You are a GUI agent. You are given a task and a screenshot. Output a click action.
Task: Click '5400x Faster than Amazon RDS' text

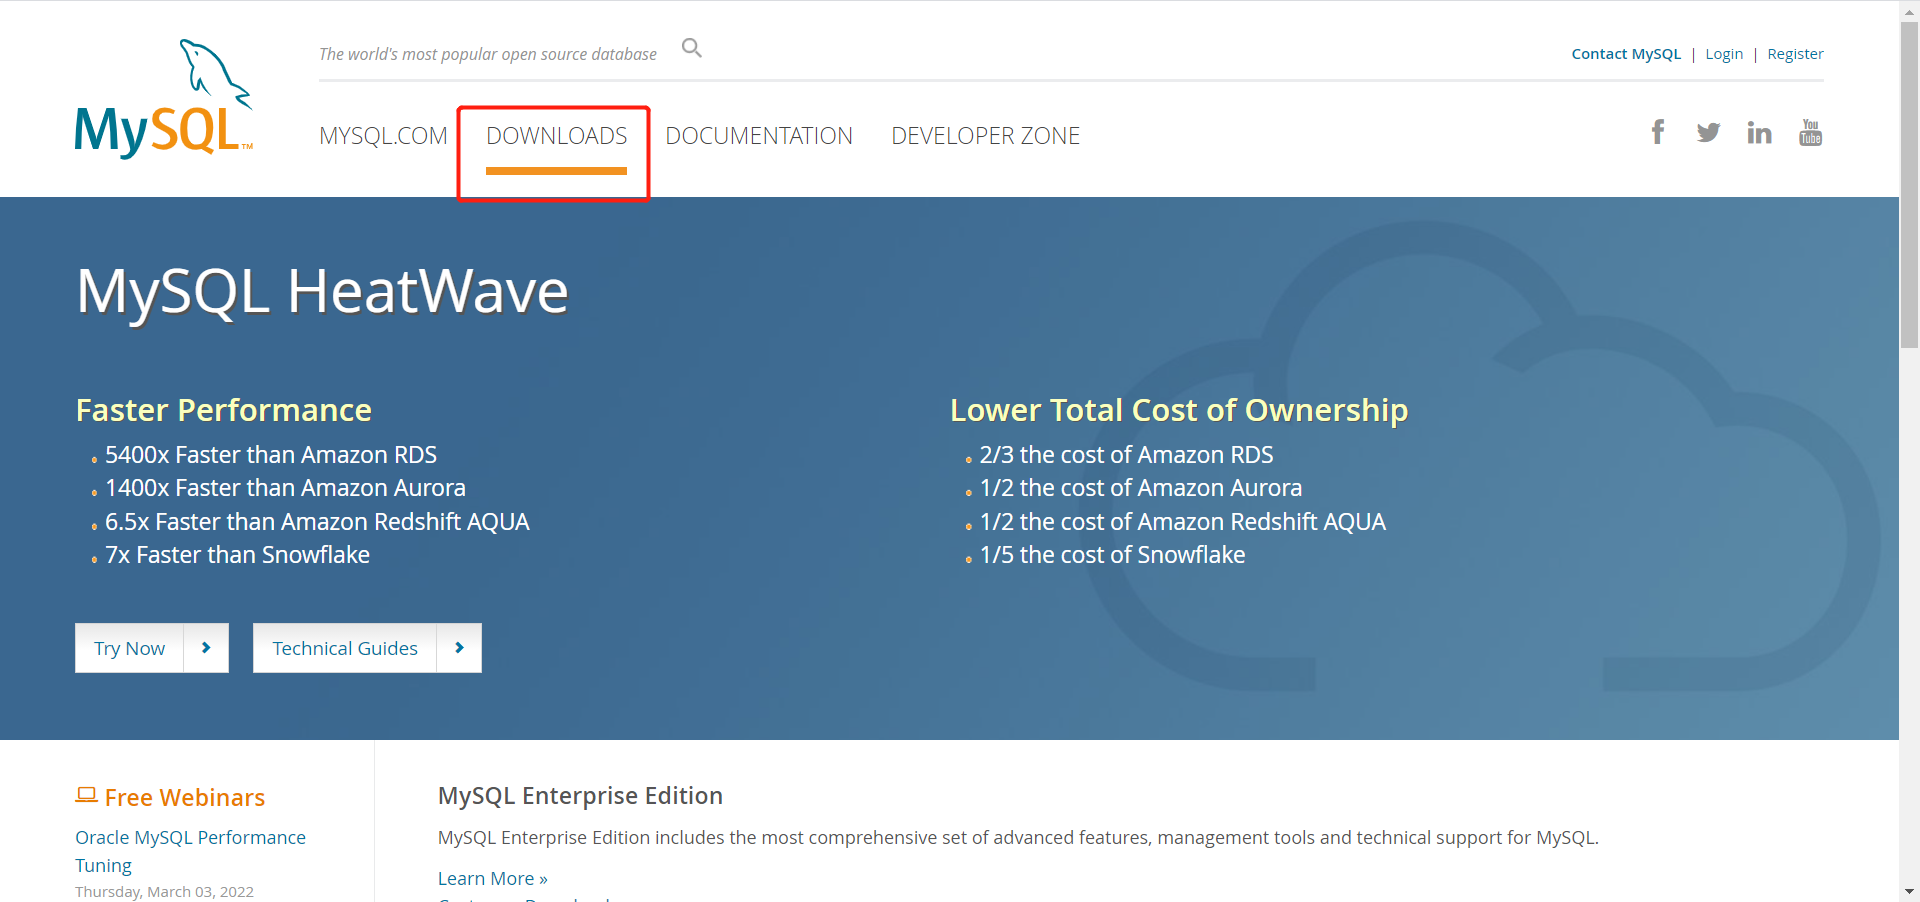(x=271, y=455)
